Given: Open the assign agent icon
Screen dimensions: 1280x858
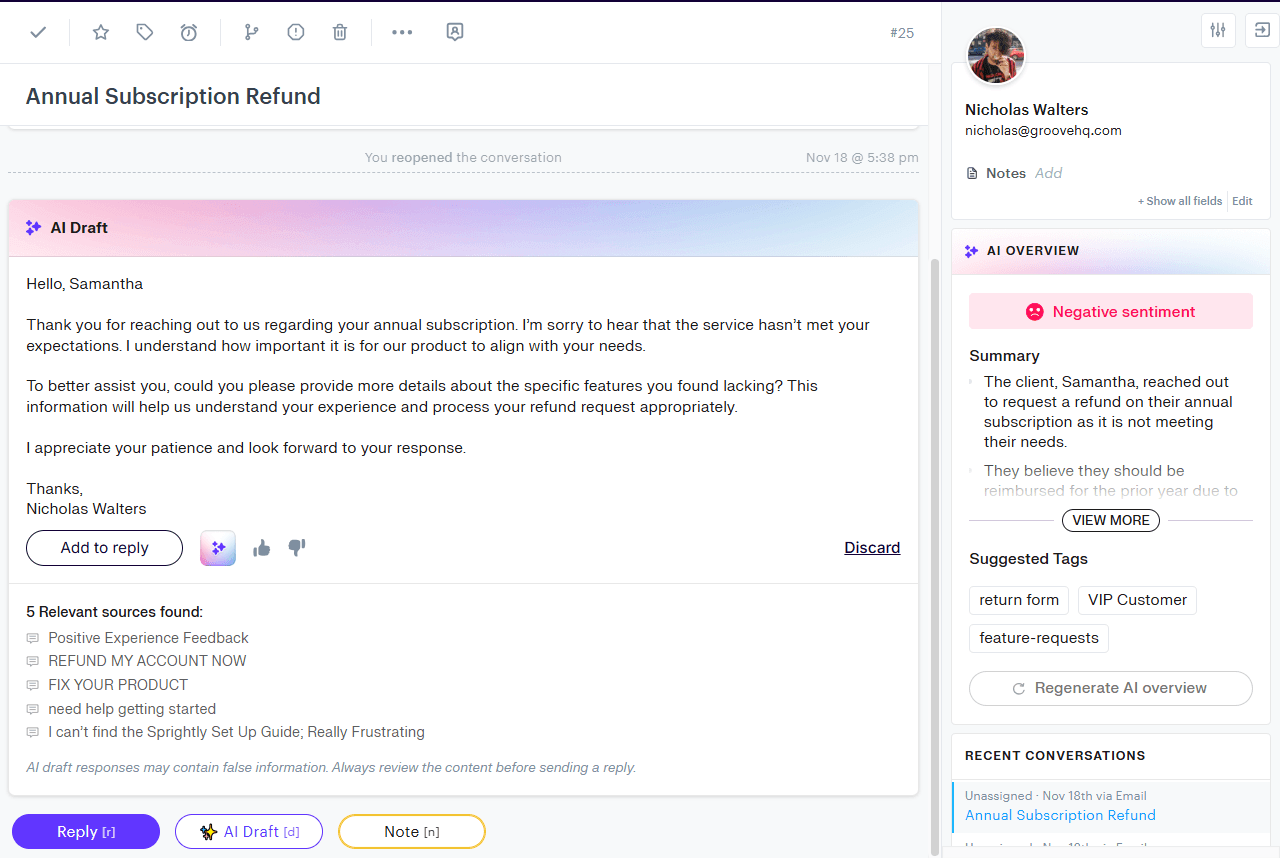Looking at the screenshot, I should point(455,32).
